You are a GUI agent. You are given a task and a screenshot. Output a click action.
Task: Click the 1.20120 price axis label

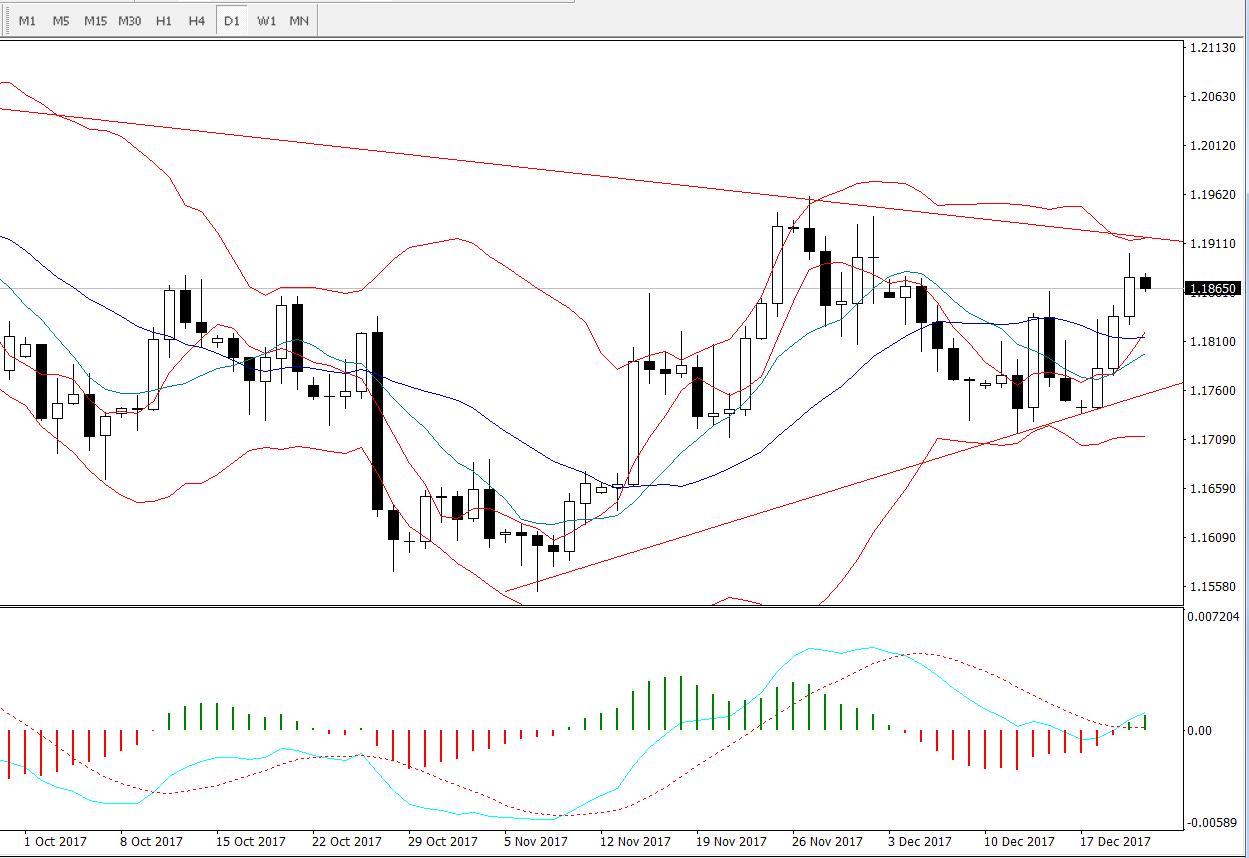[1213, 146]
